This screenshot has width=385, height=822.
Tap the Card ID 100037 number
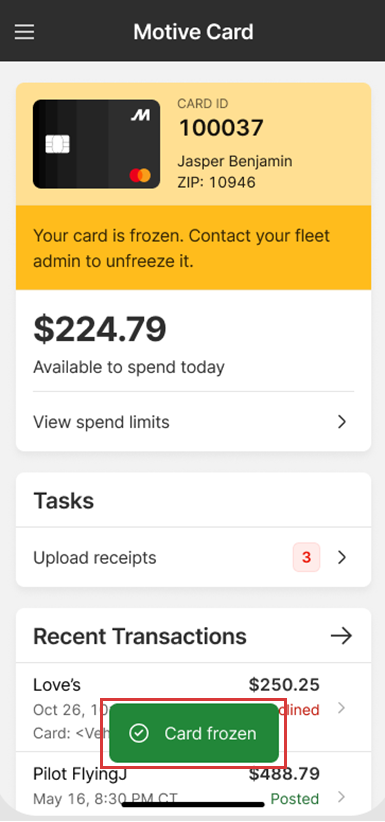(x=221, y=127)
